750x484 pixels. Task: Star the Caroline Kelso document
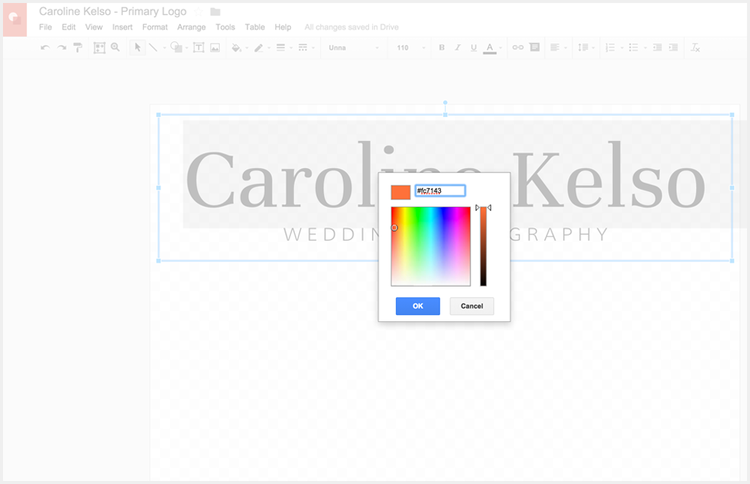click(198, 12)
